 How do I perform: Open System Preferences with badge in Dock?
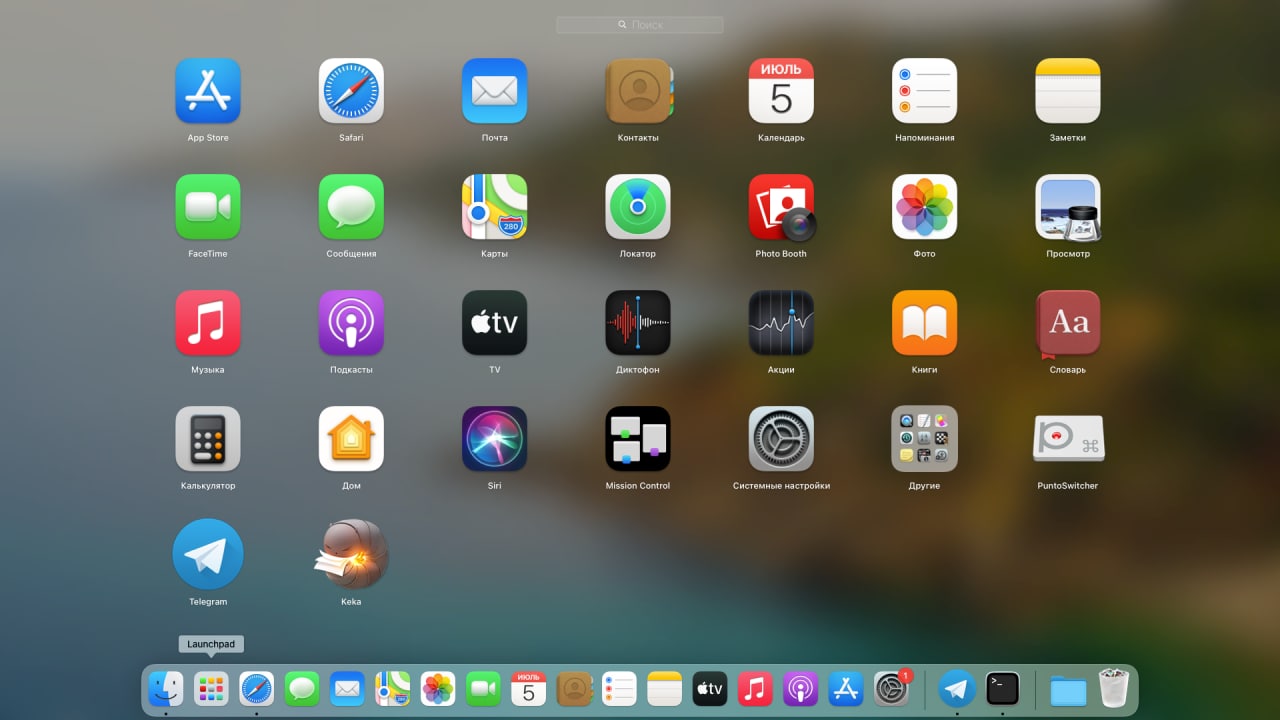(x=892, y=688)
